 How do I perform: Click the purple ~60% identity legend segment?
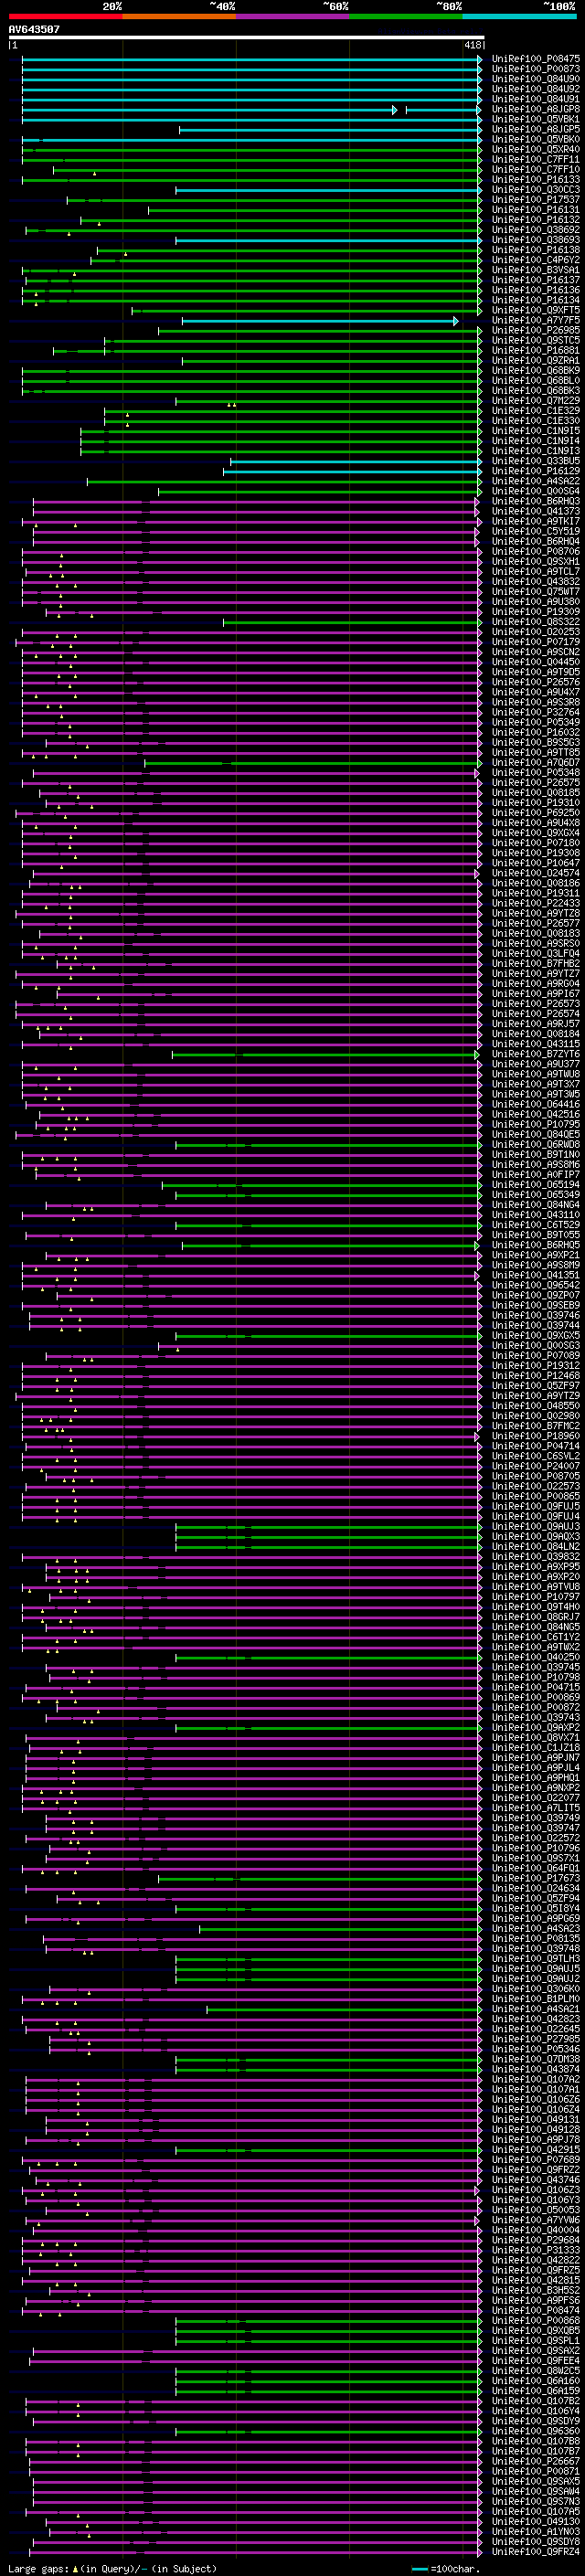[292, 16]
